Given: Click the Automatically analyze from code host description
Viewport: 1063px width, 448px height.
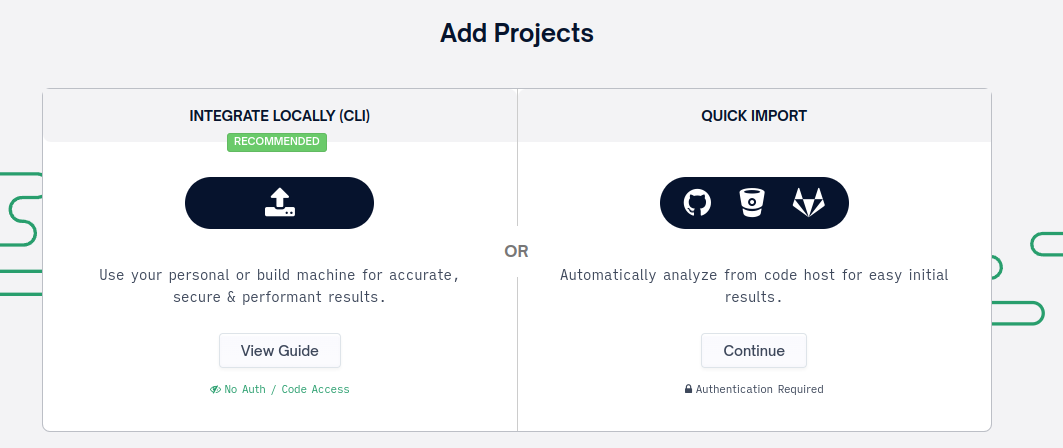Looking at the screenshot, I should pos(754,286).
